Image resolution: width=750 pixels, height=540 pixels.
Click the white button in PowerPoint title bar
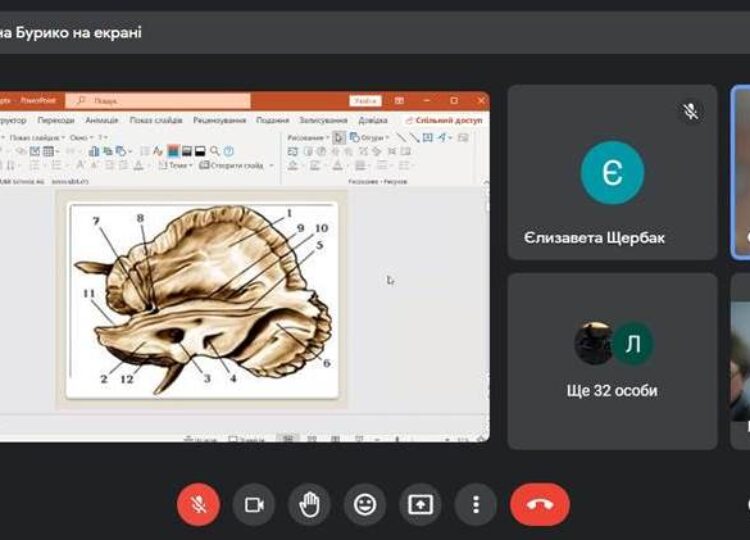365,101
